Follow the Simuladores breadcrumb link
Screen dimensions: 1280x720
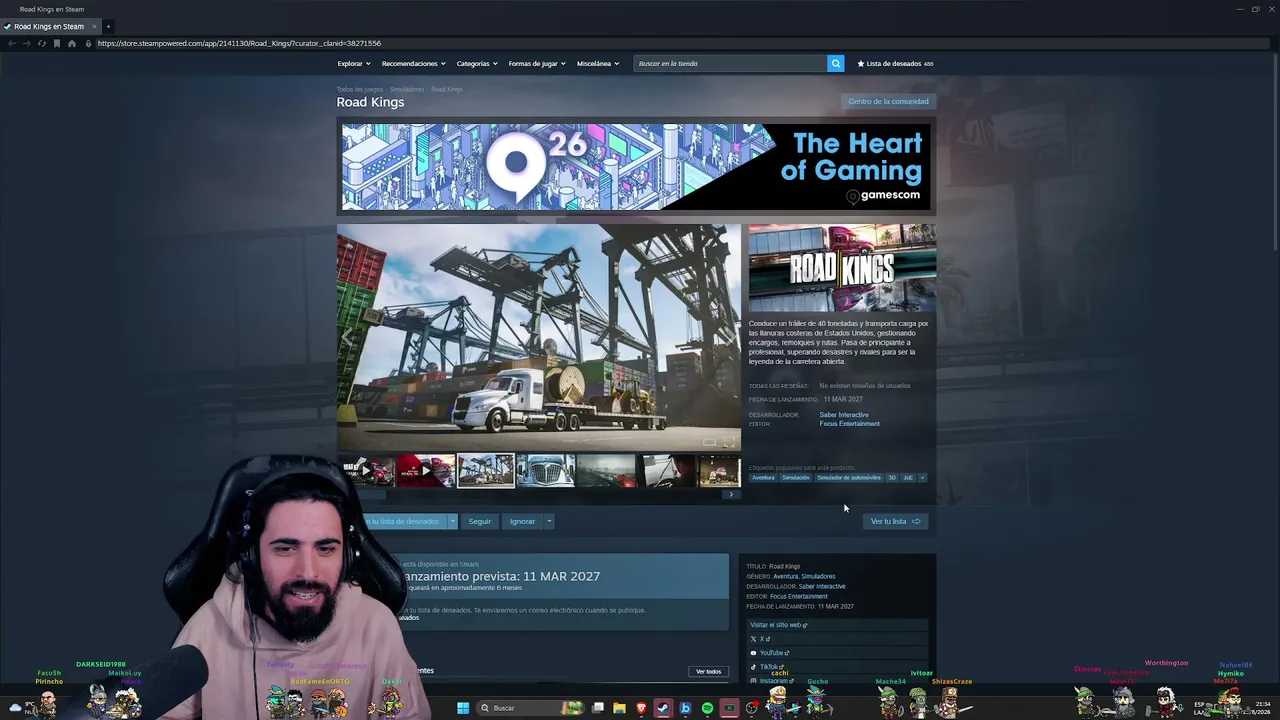point(407,89)
